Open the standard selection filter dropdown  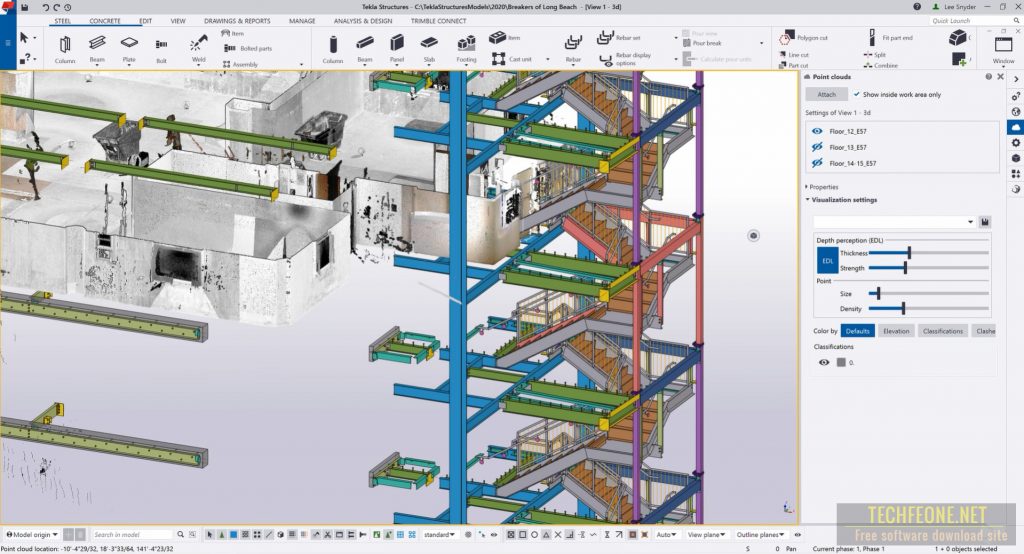click(440, 534)
